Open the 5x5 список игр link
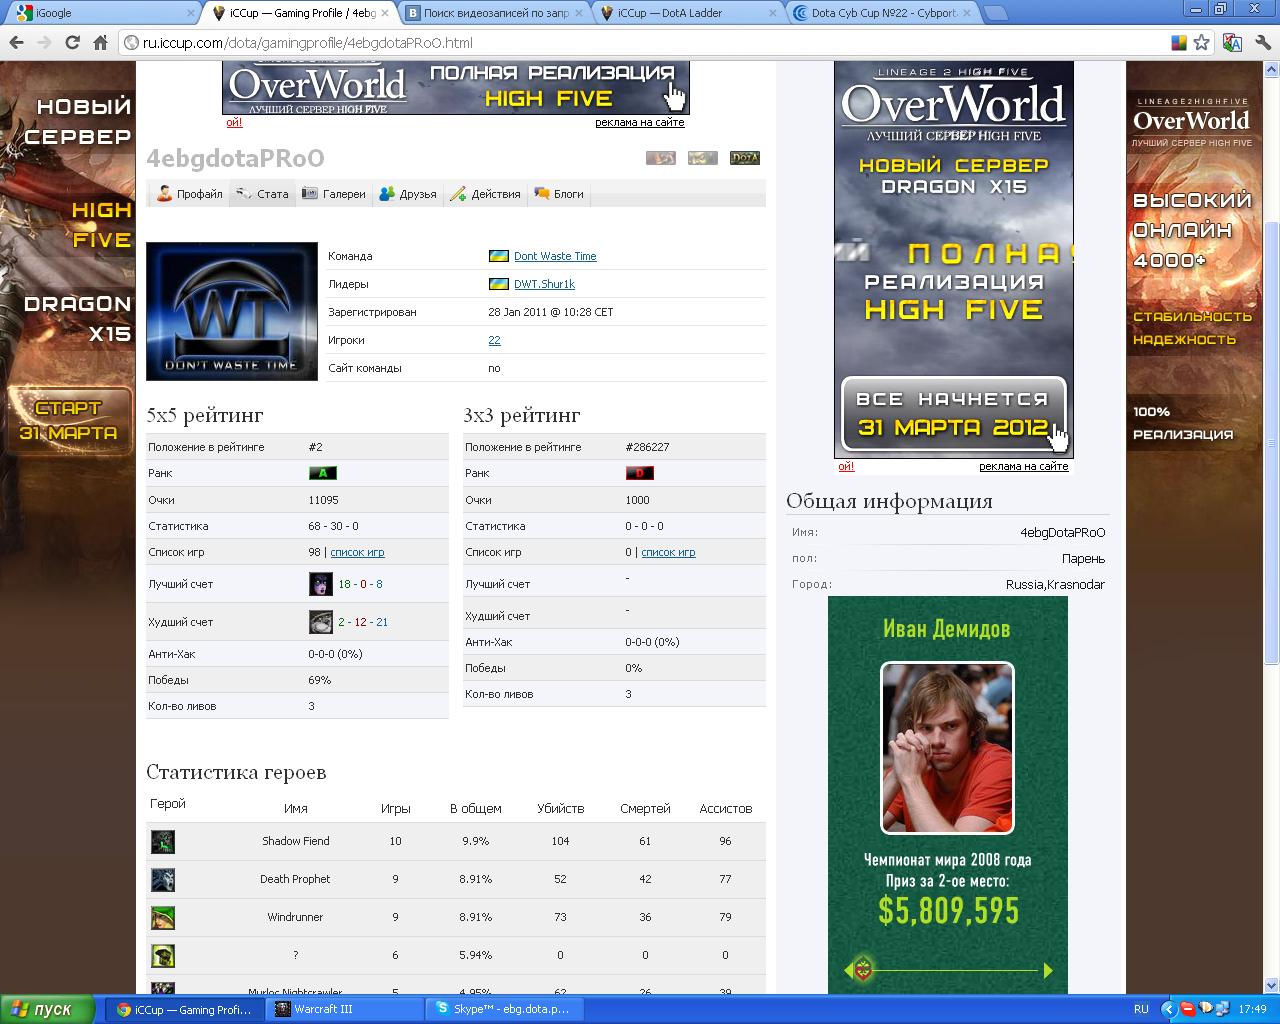Screen dimensions: 1280x1024 357,552
